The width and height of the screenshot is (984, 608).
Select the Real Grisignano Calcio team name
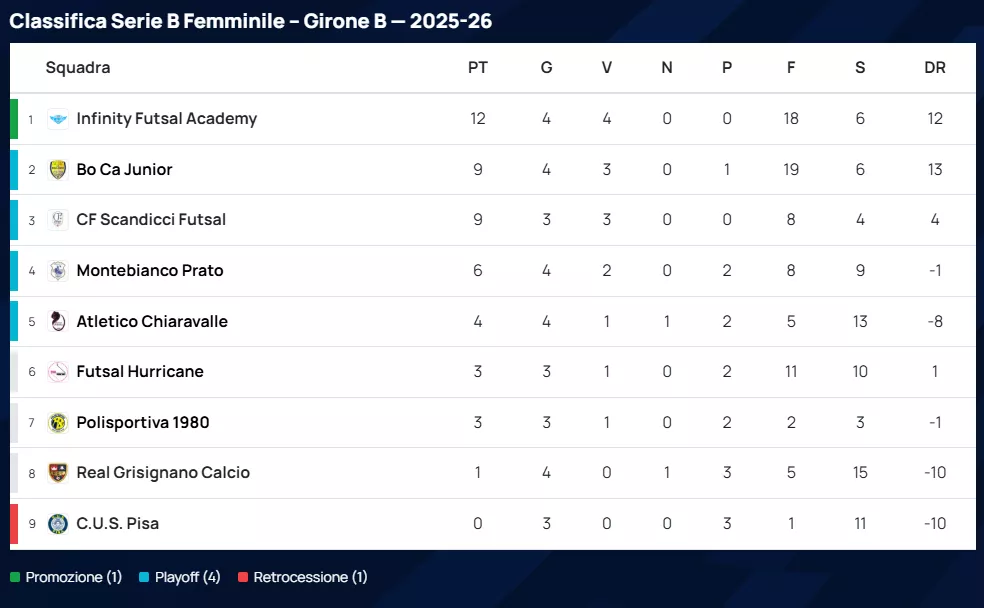163,473
